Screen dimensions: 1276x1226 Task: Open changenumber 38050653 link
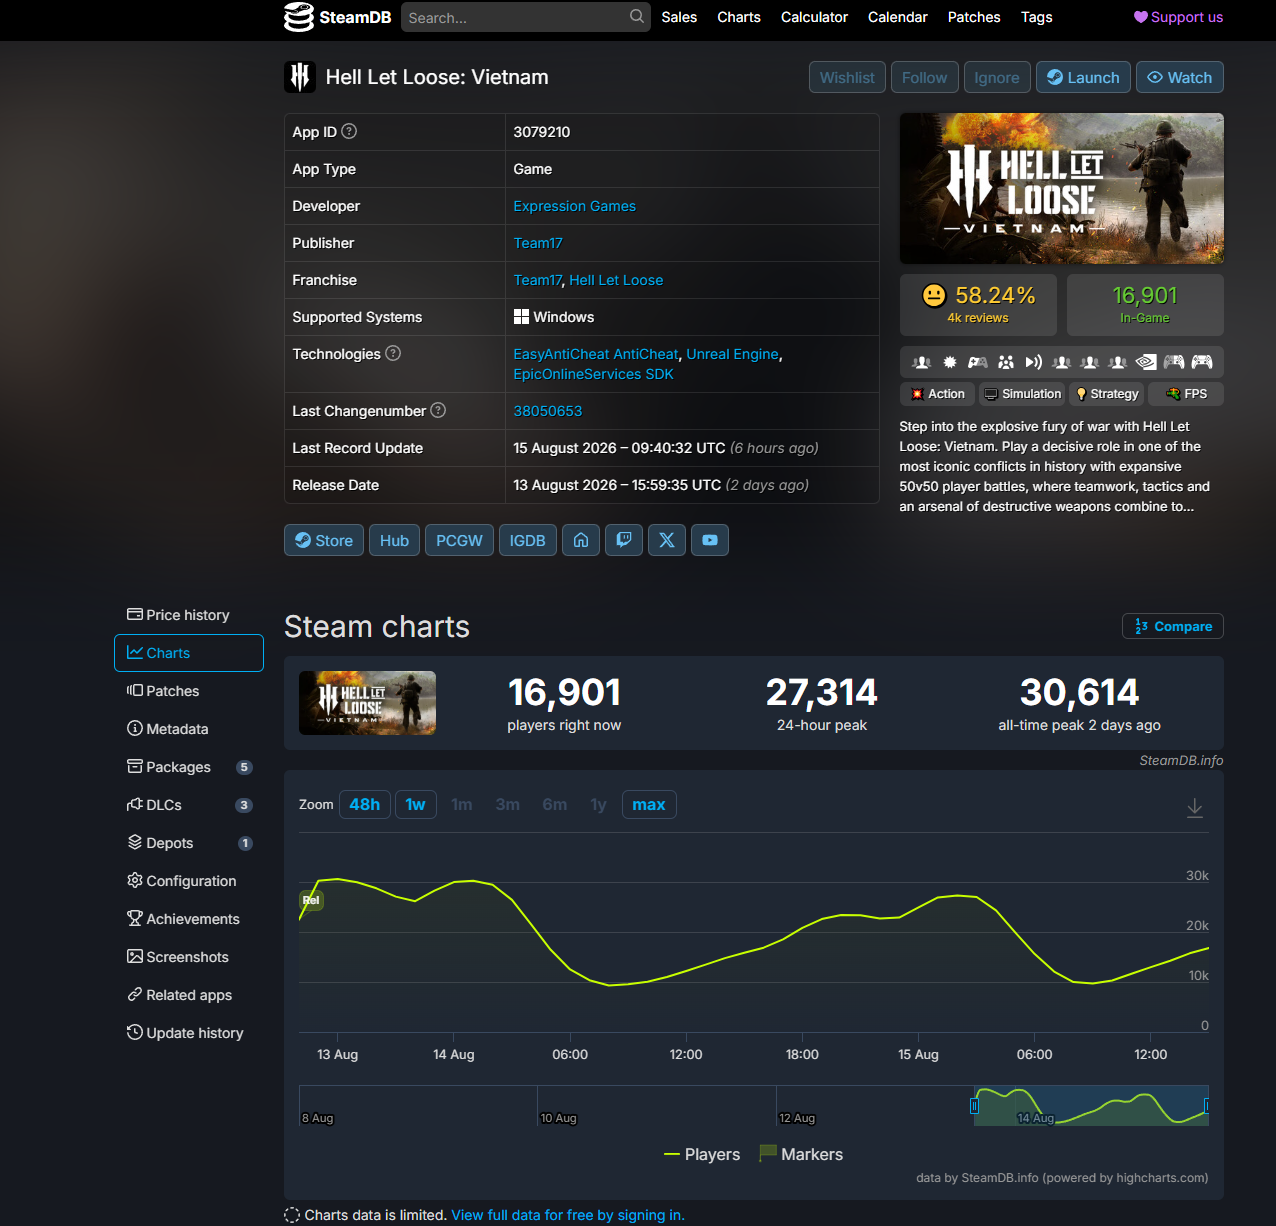[x=547, y=411]
